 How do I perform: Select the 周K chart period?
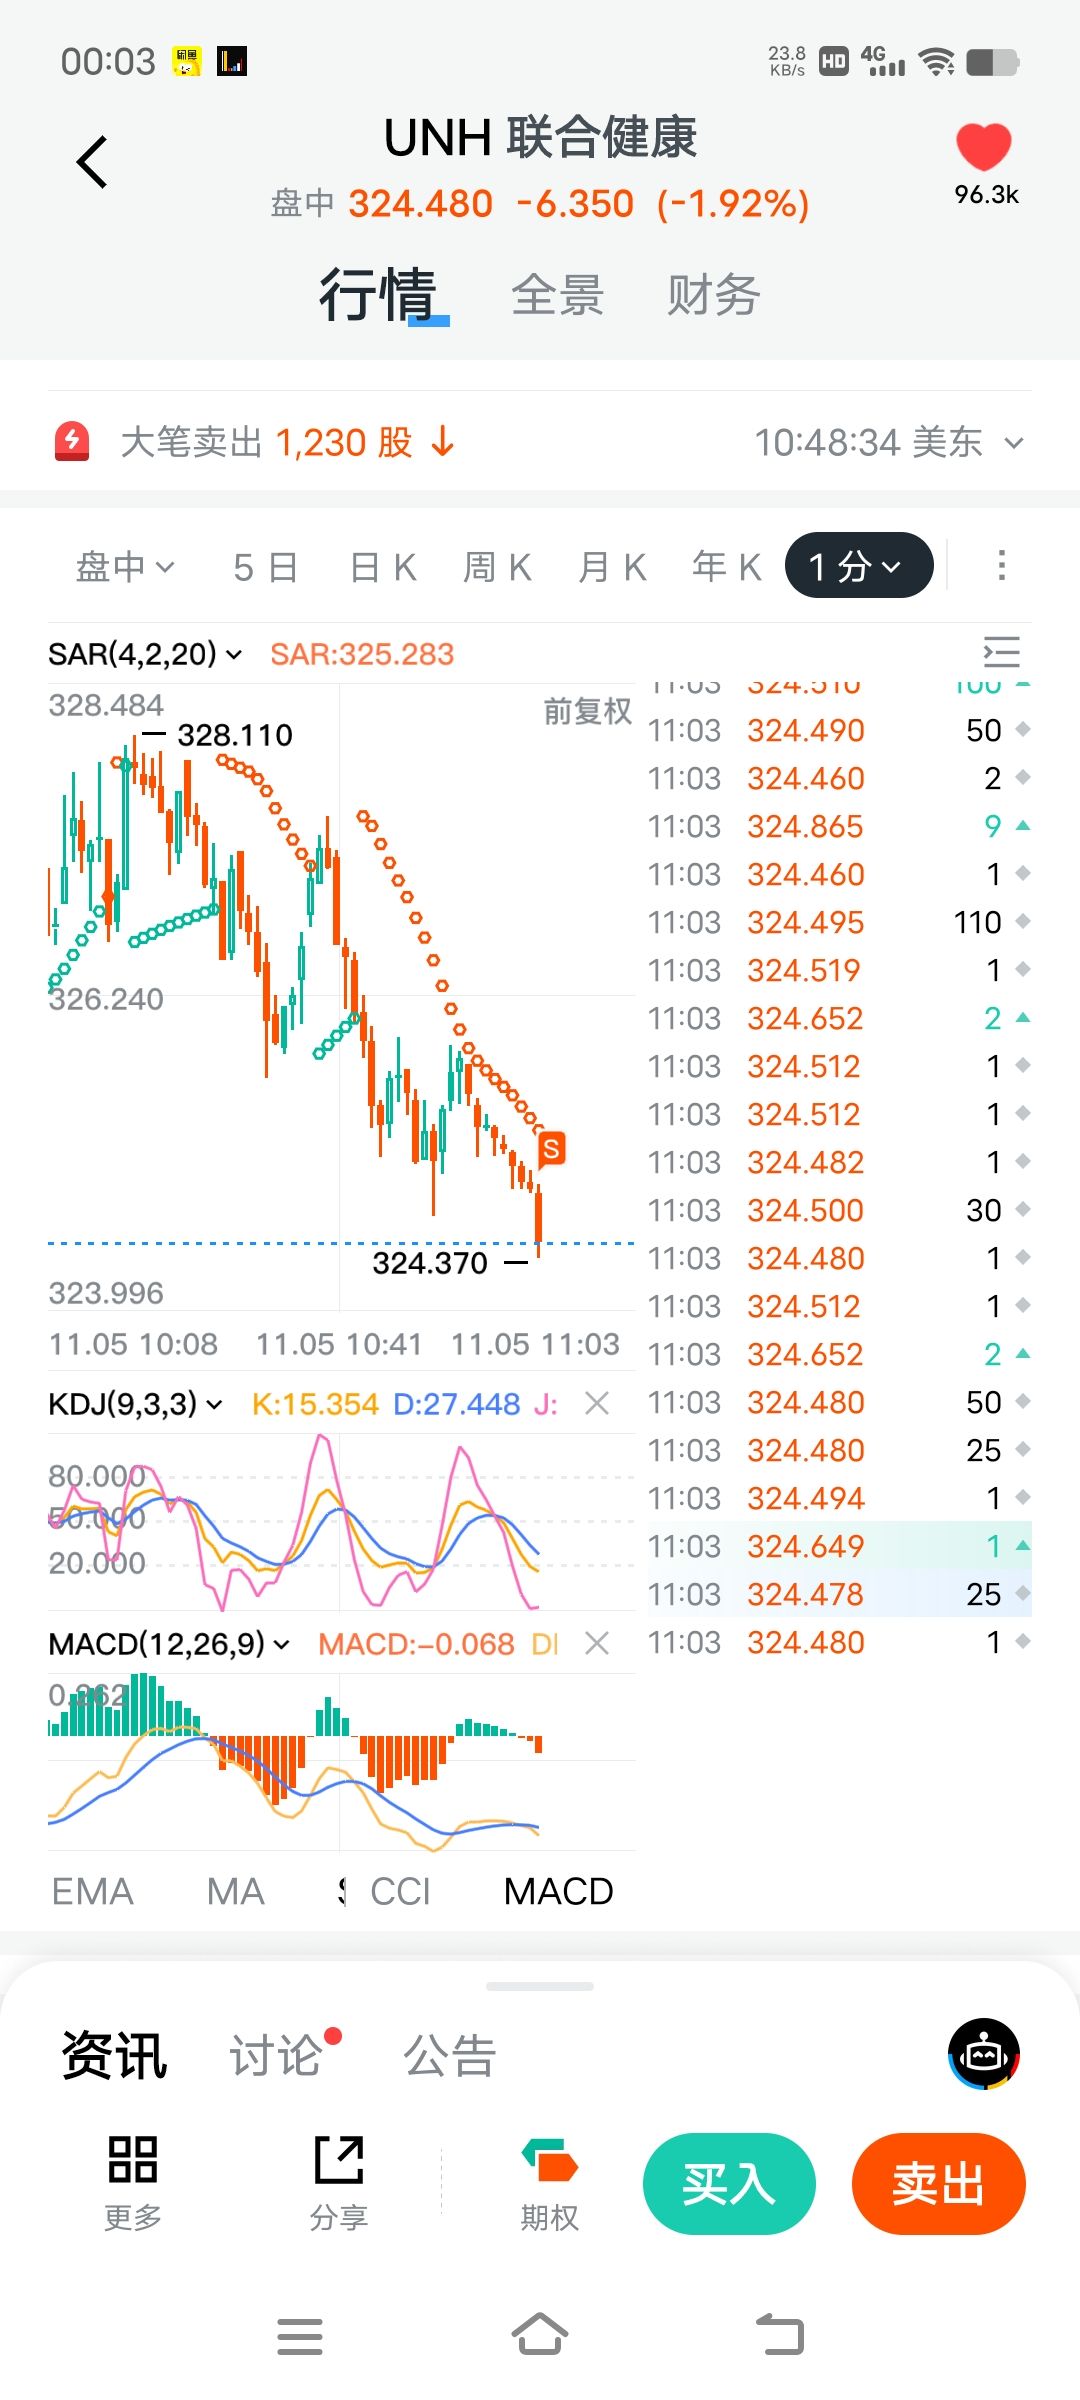pyautogui.click(x=497, y=567)
